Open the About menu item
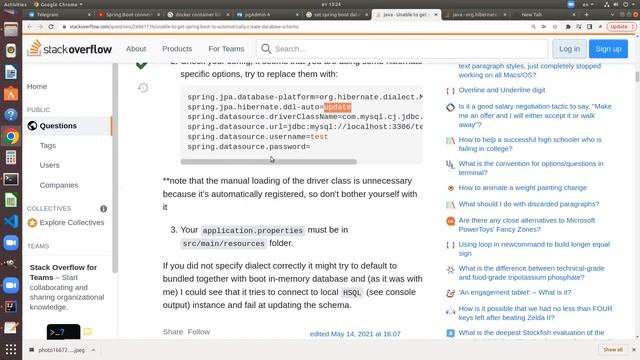The width and height of the screenshot is (640, 360). pyautogui.click(x=136, y=49)
